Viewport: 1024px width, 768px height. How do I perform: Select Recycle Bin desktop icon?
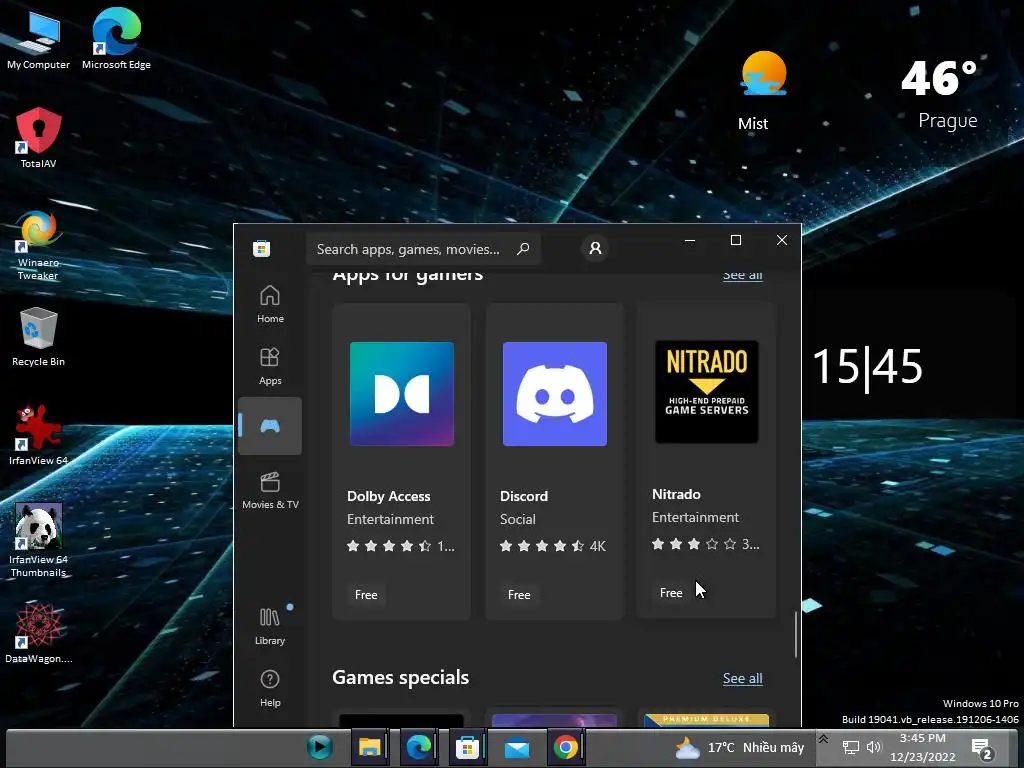(38, 337)
